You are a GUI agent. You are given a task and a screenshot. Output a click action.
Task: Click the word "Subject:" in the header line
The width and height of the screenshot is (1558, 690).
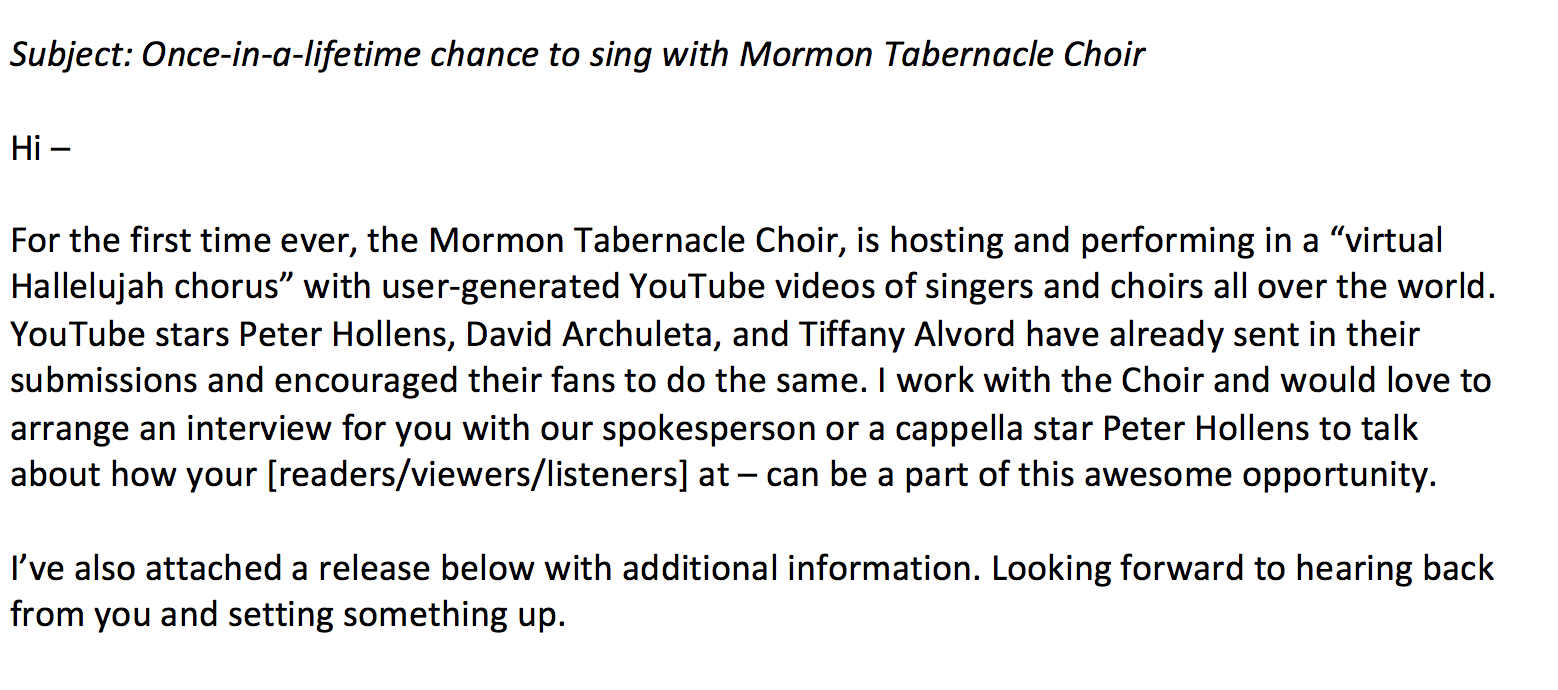70,53
